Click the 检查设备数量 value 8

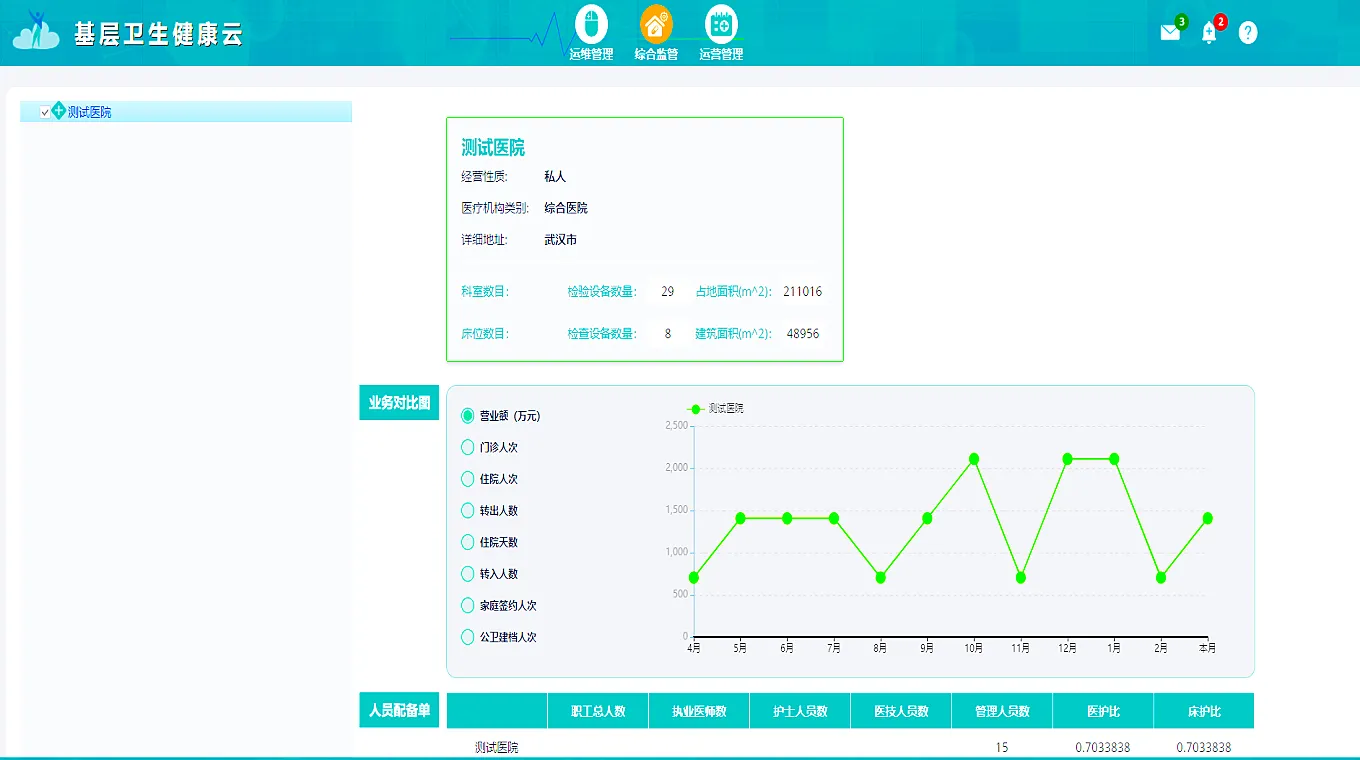click(x=668, y=334)
